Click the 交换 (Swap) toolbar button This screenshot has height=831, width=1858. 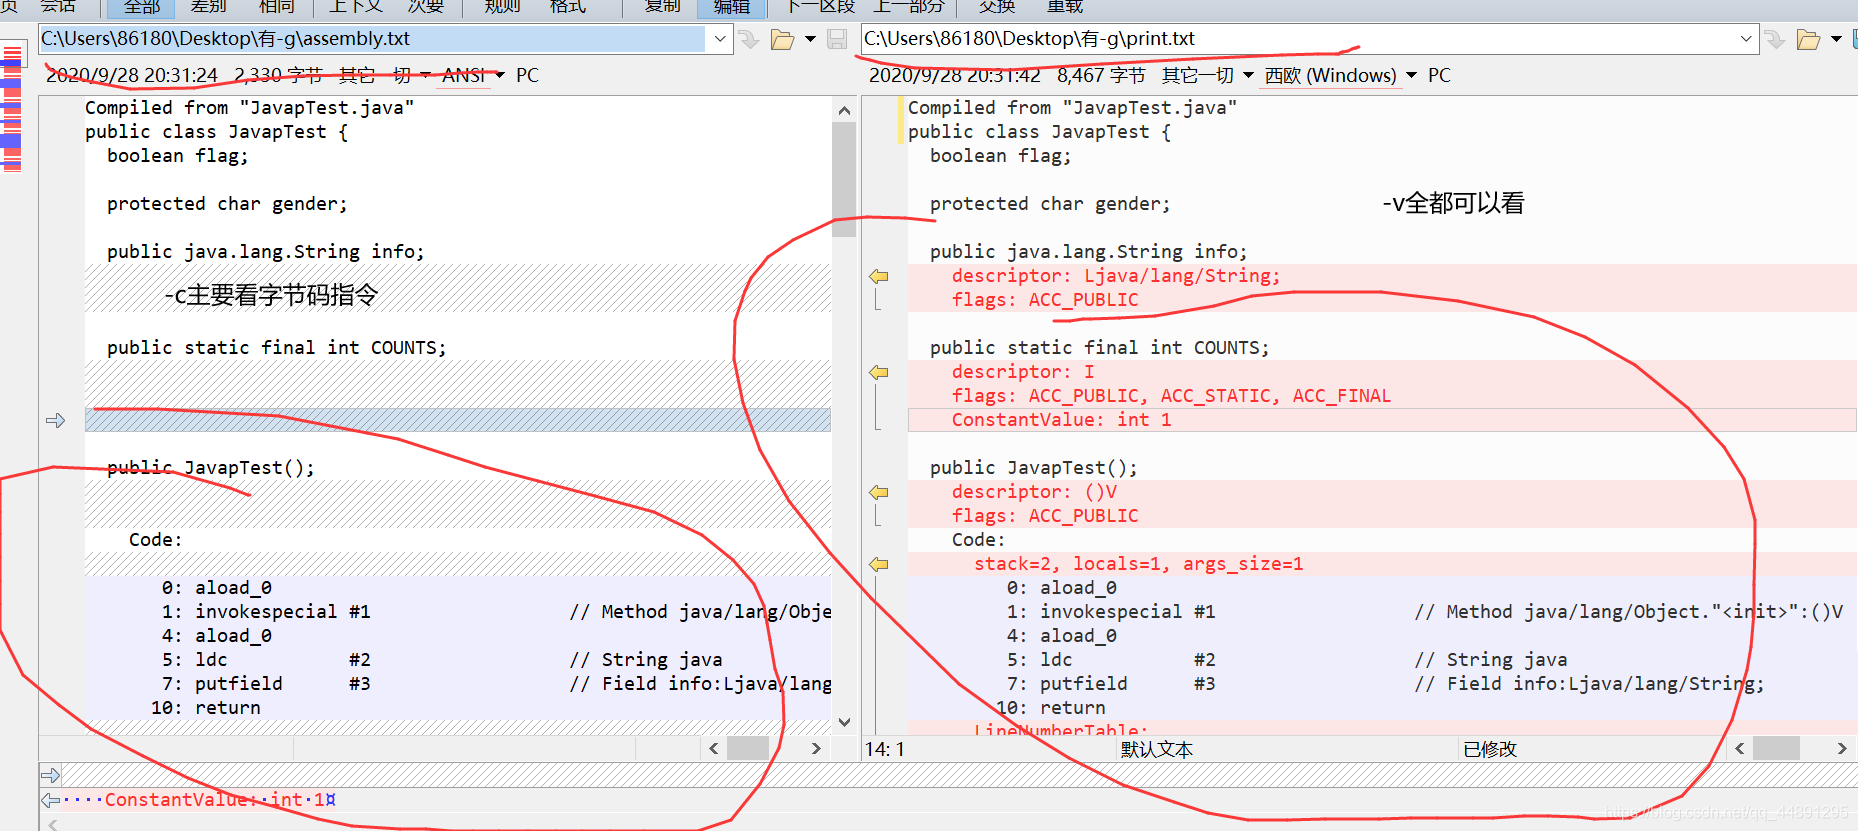coord(997,7)
